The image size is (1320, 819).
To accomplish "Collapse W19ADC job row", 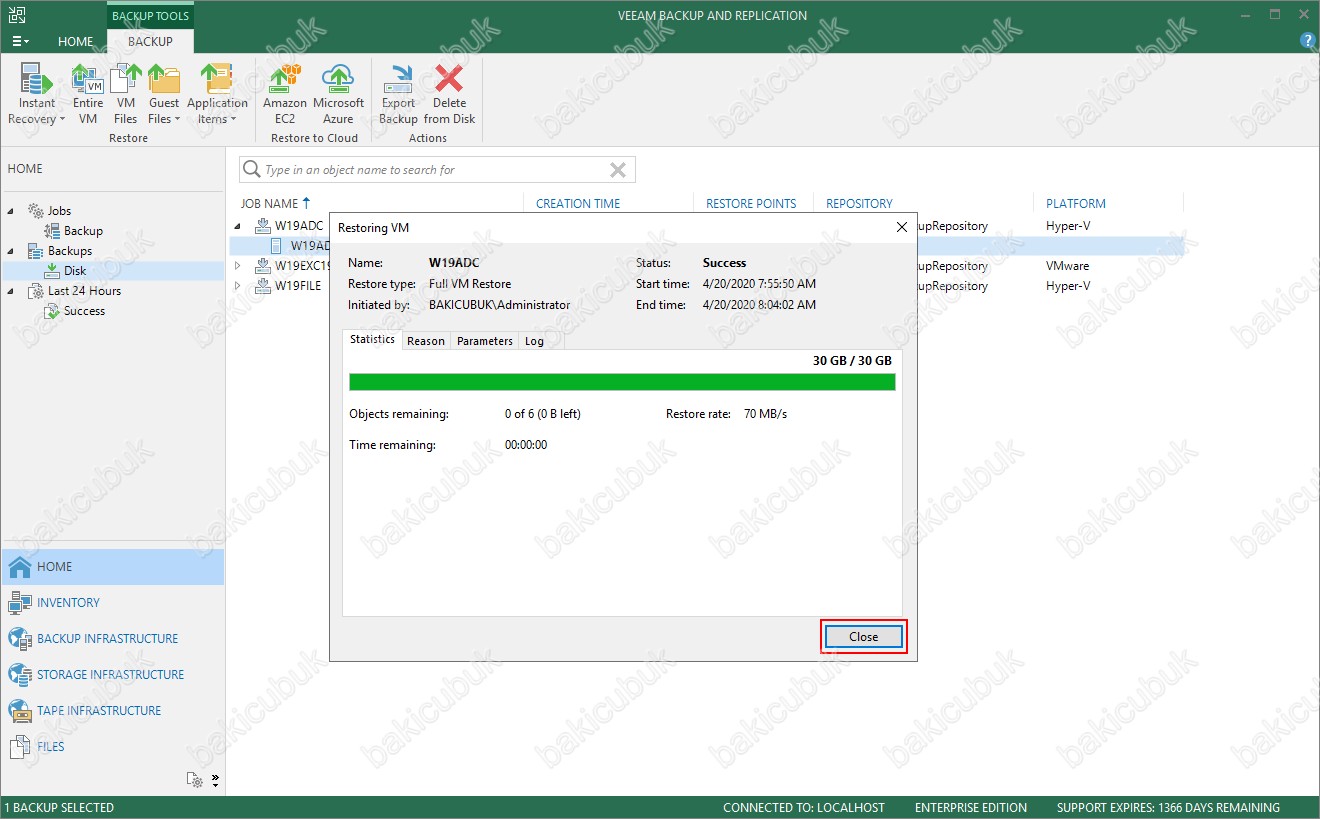I will [238, 226].
